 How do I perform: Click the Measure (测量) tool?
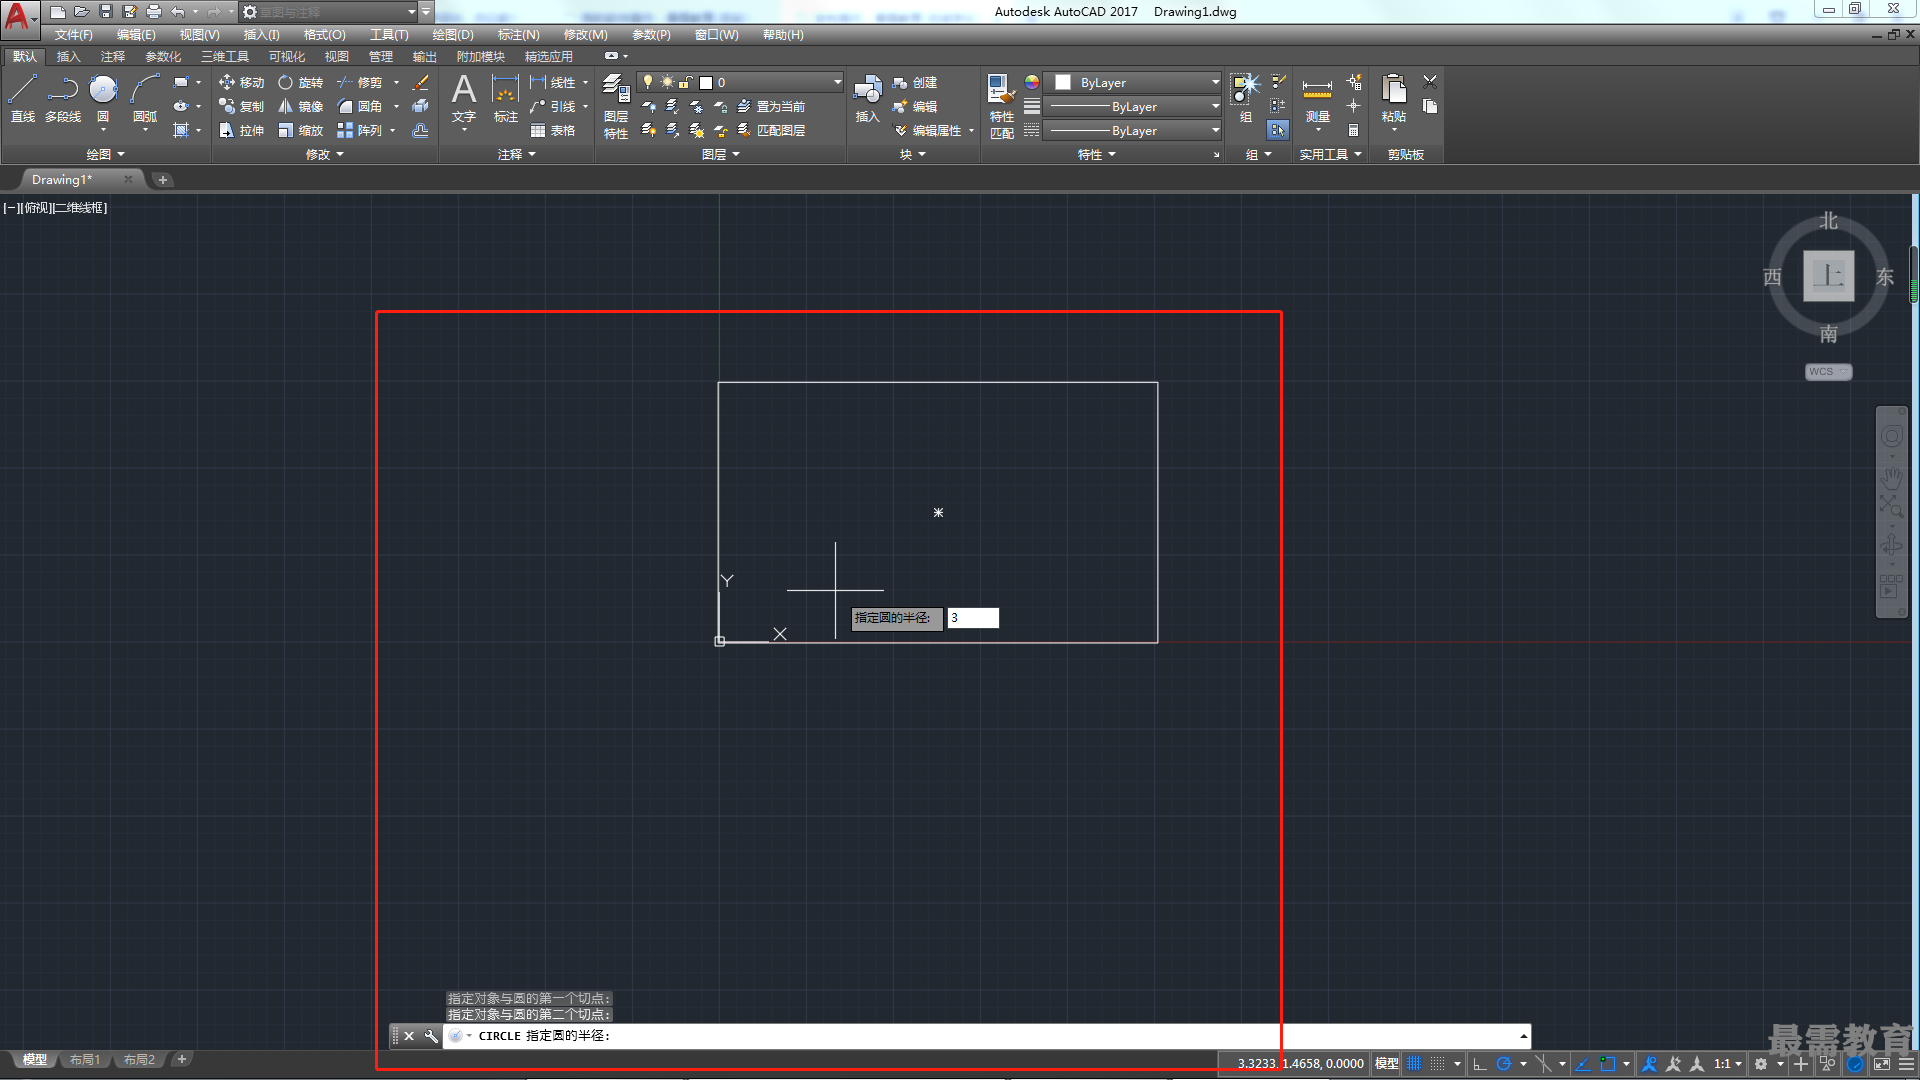[x=1317, y=98]
